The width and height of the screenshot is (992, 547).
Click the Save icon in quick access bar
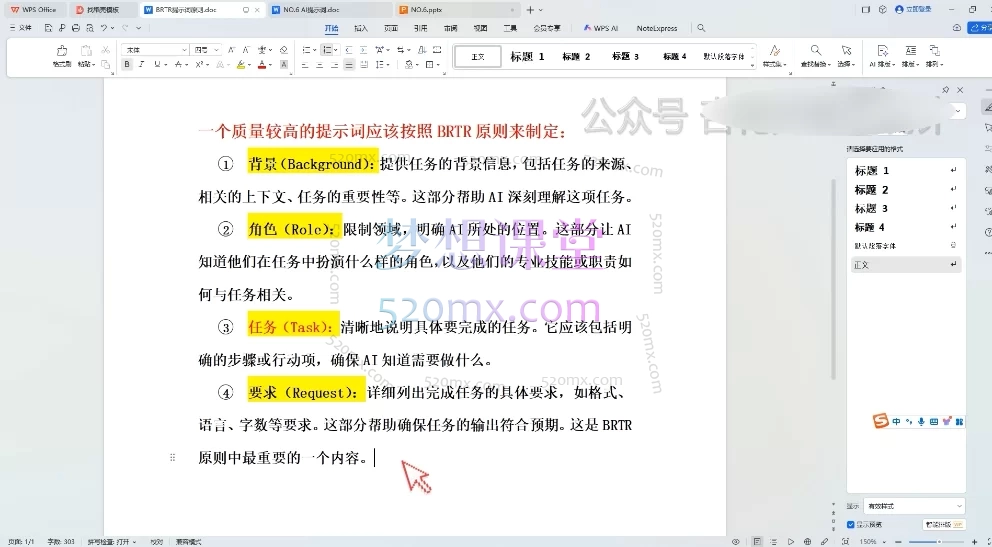[x=48, y=28]
